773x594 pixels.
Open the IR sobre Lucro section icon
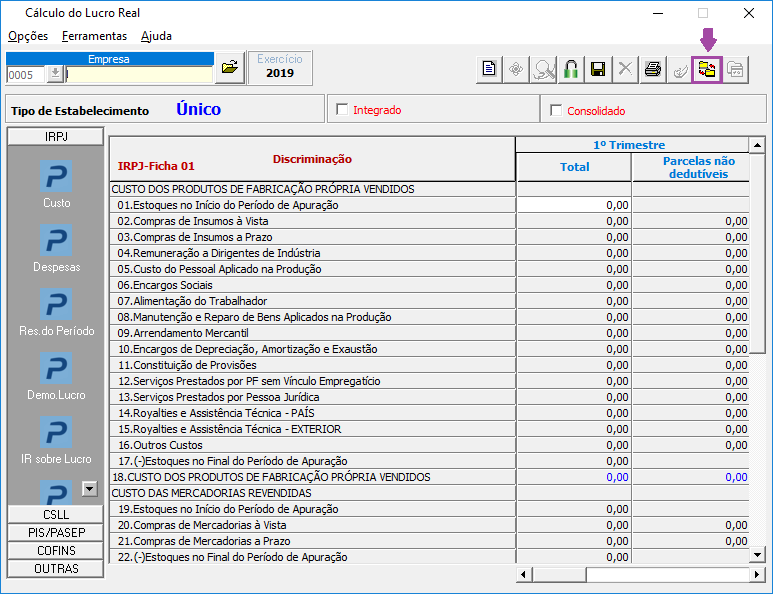coord(56,432)
